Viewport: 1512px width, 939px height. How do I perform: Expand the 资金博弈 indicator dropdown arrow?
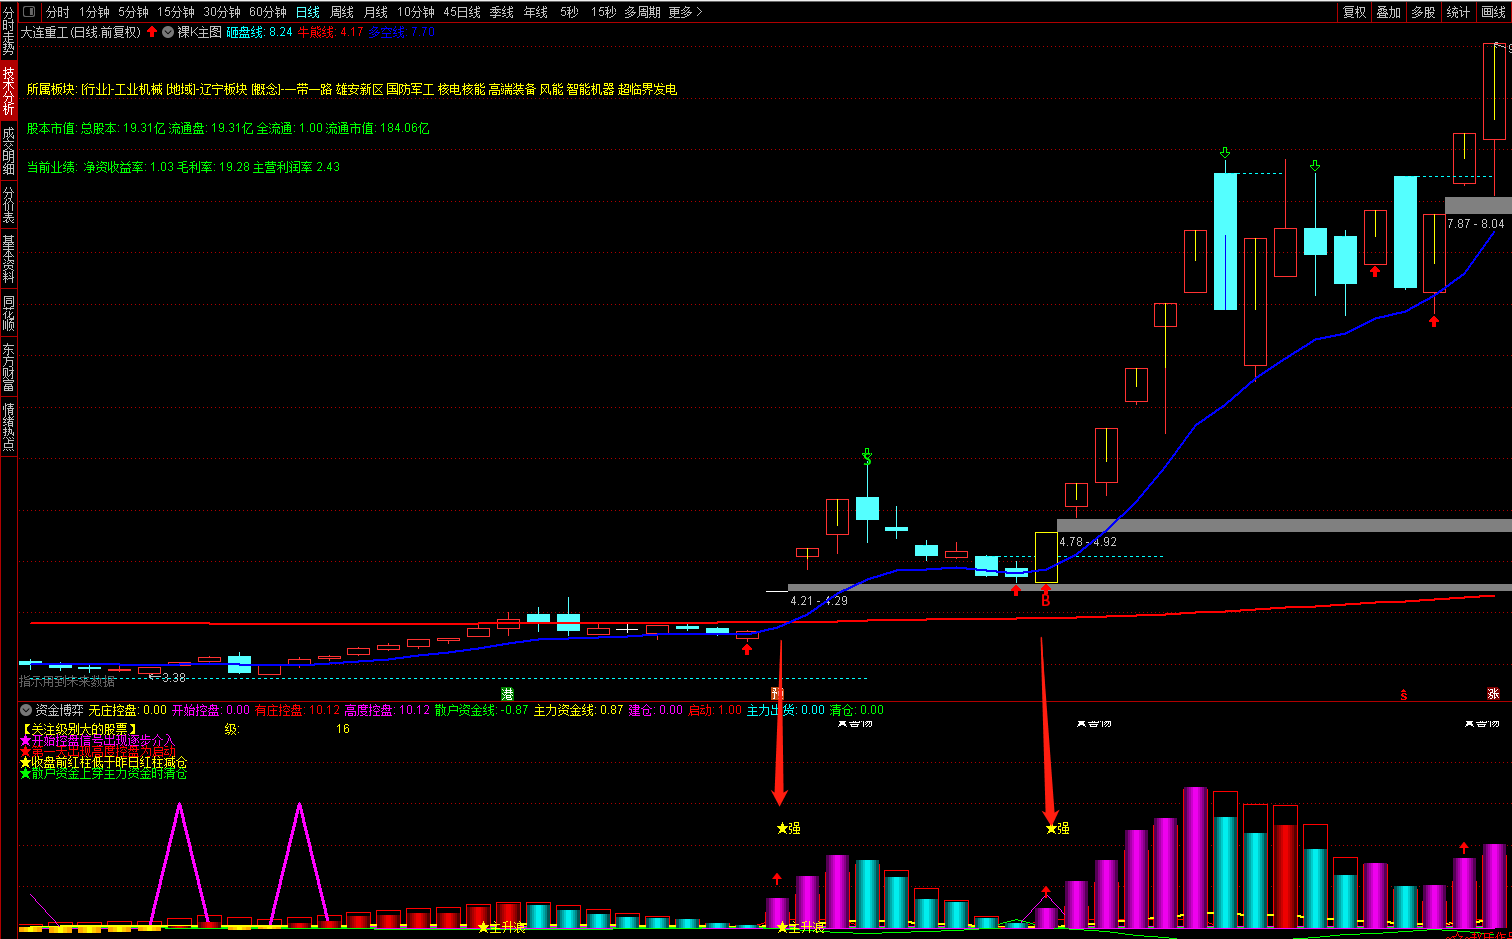[26, 710]
